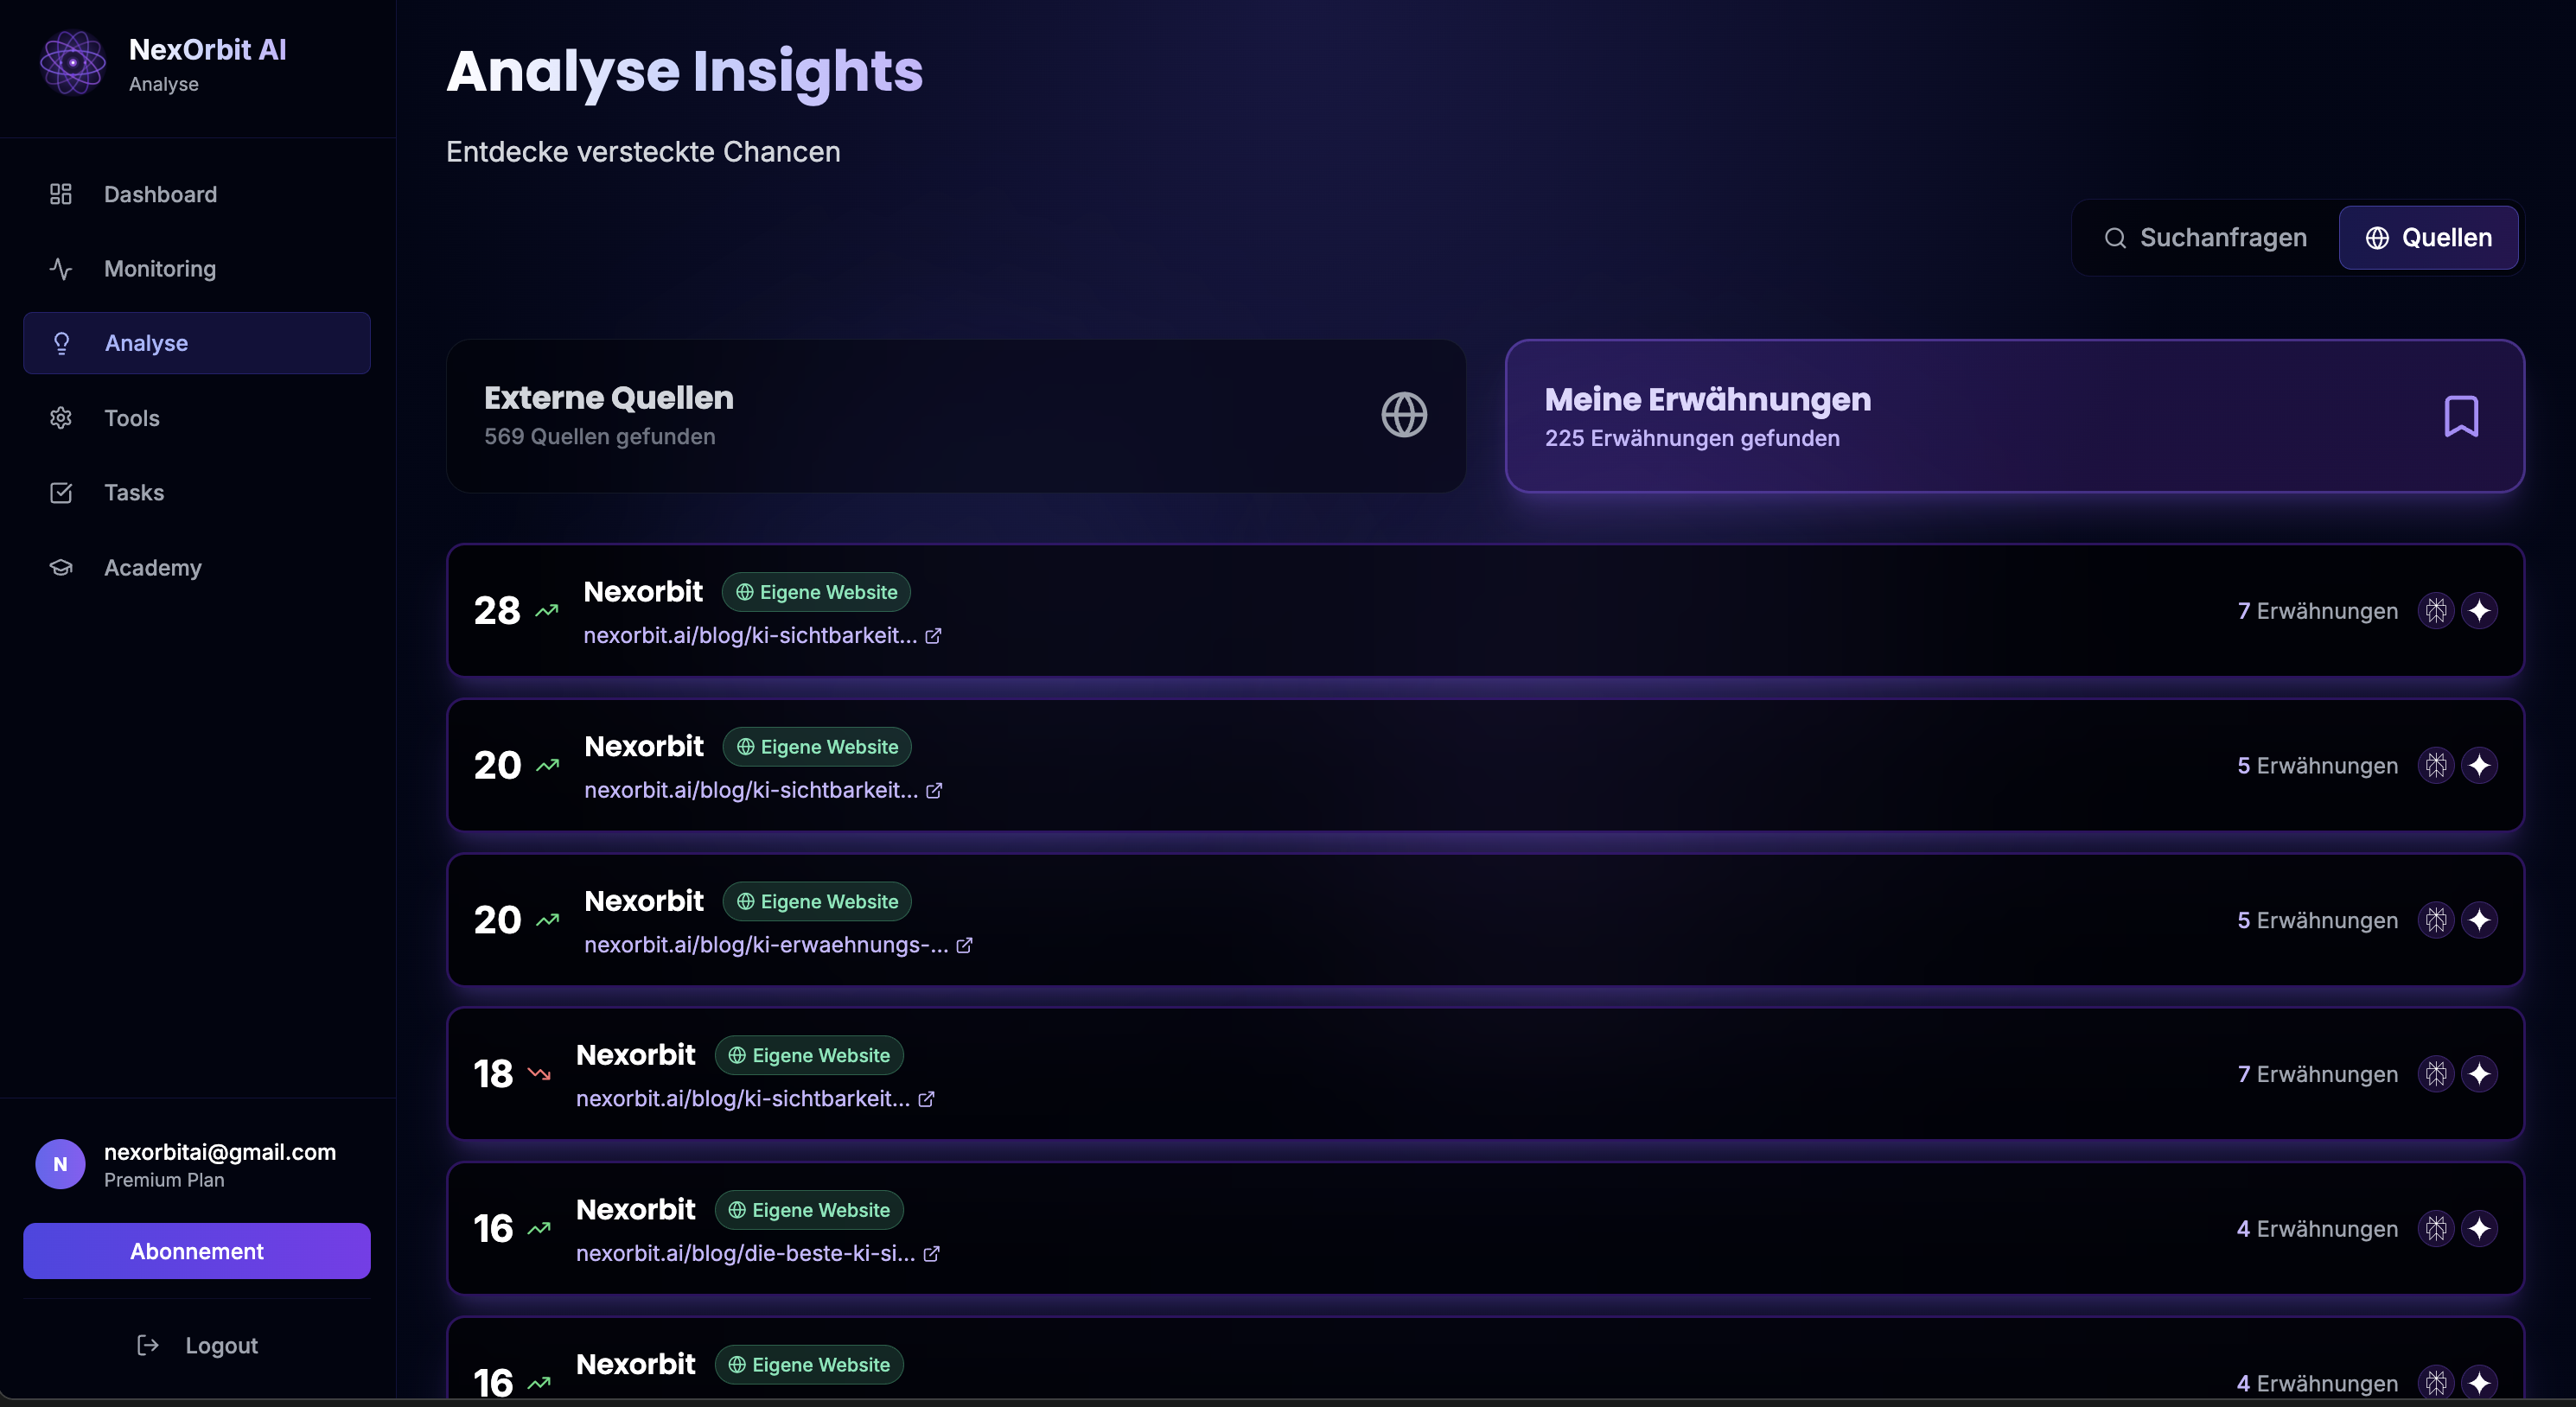The image size is (2576, 1407).
Task: Open external link icon next to ki-erwaehnungs URL
Action: point(964,945)
